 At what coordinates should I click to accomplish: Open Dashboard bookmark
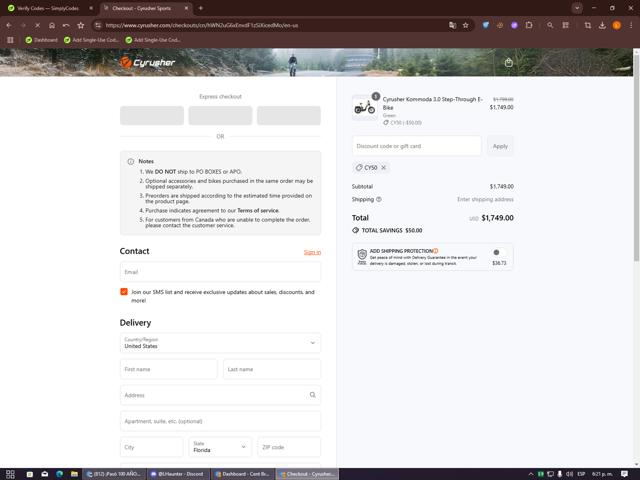pos(41,40)
